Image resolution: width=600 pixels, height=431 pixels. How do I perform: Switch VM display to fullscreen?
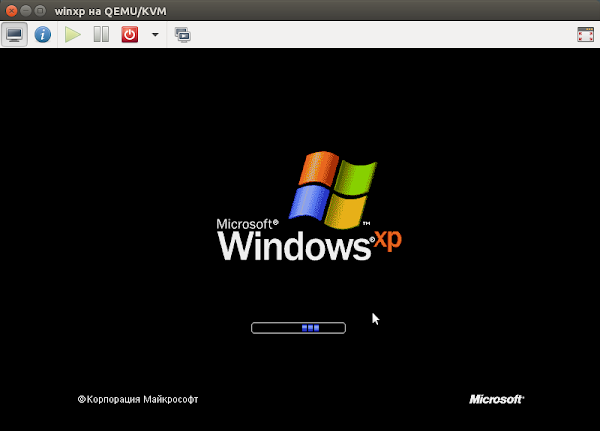tap(585, 35)
